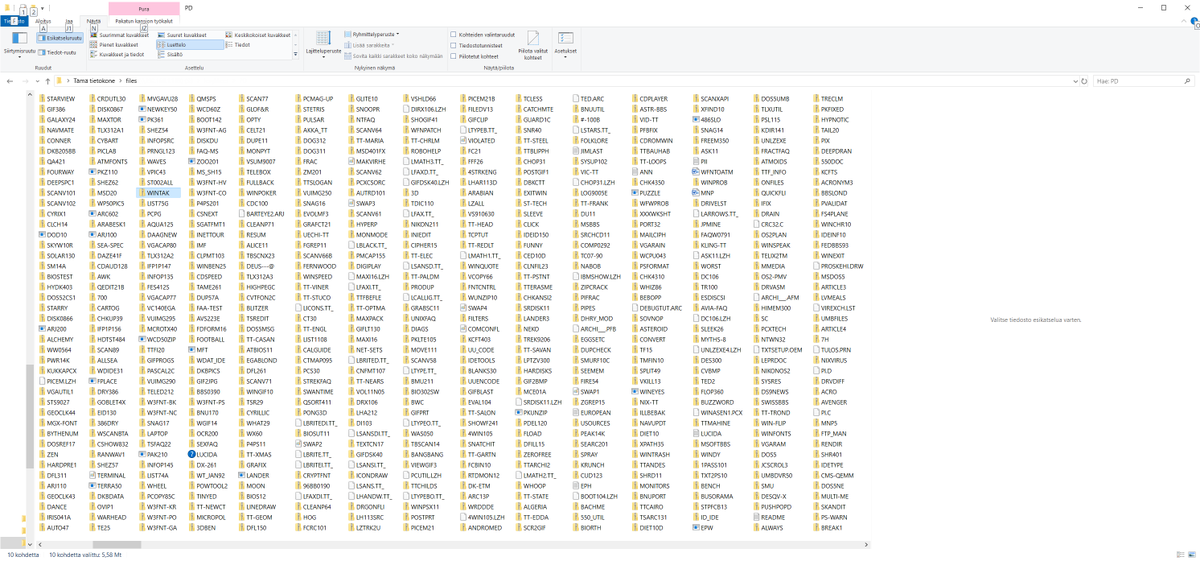Select the 486SLO file

click(x=707, y=119)
